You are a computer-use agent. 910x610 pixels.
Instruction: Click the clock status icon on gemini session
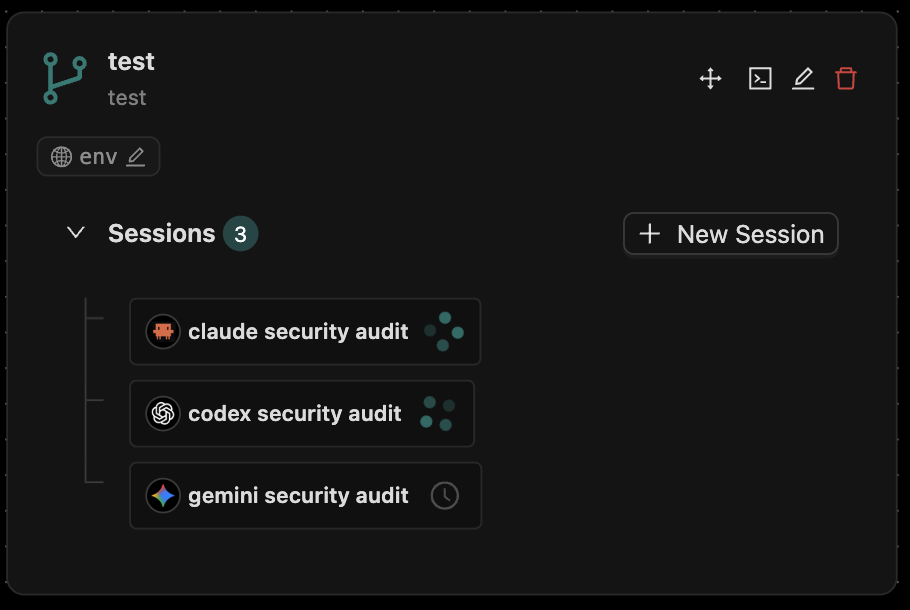tap(444, 495)
